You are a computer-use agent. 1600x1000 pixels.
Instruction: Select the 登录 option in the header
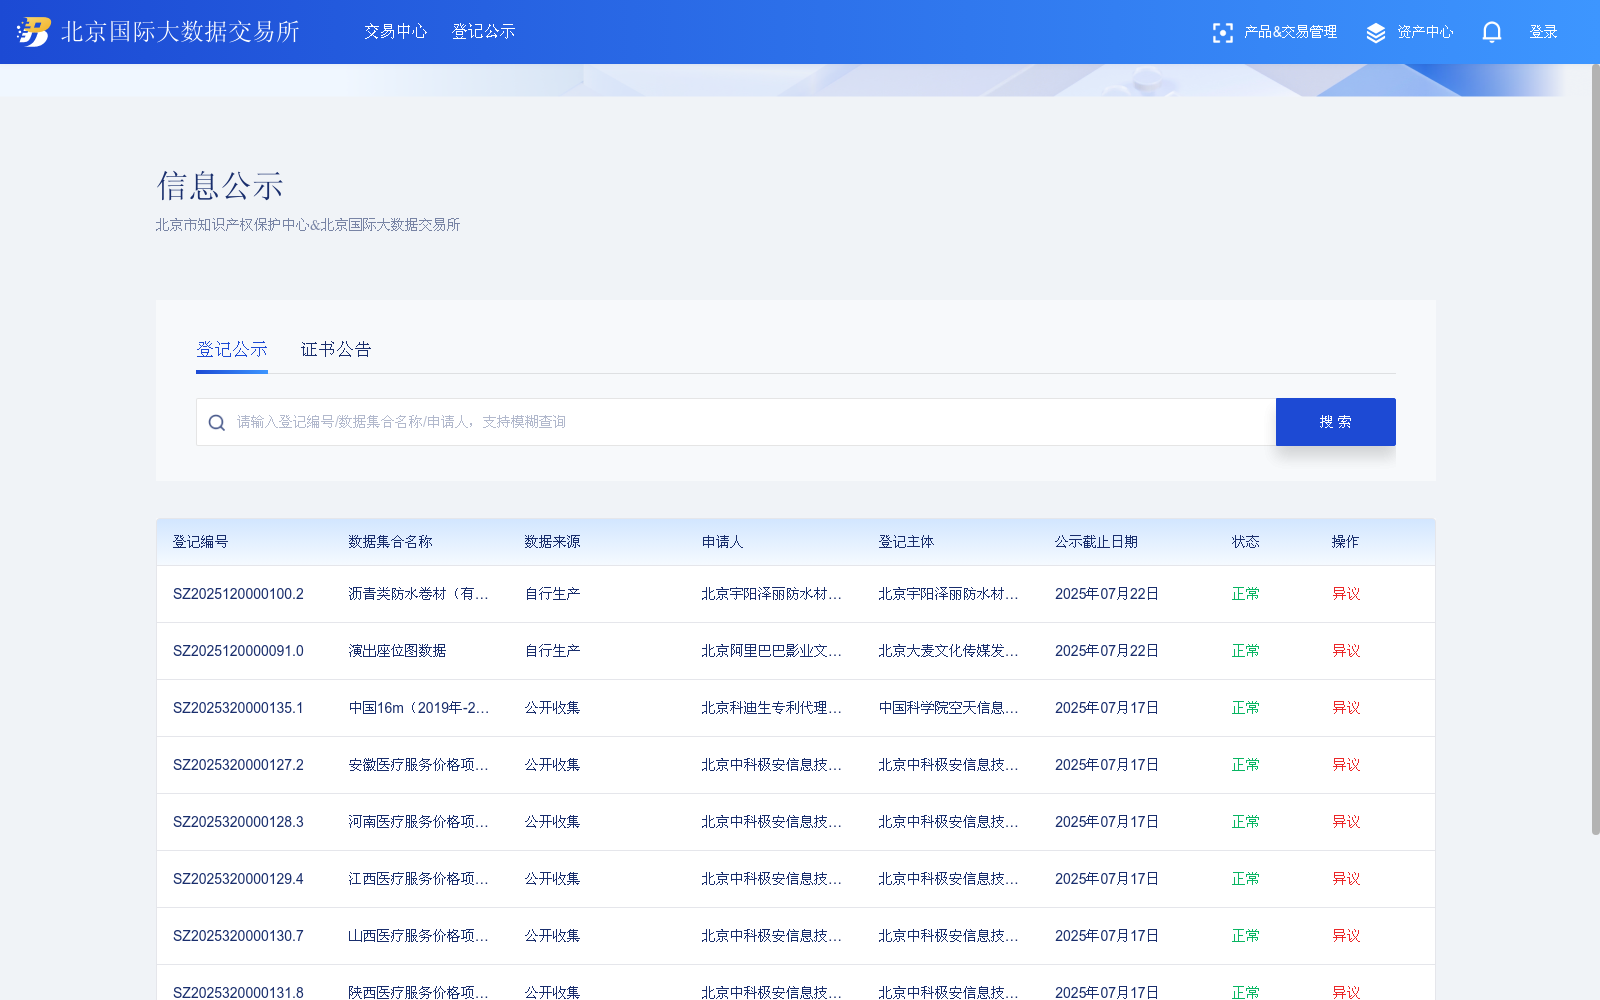point(1543,31)
